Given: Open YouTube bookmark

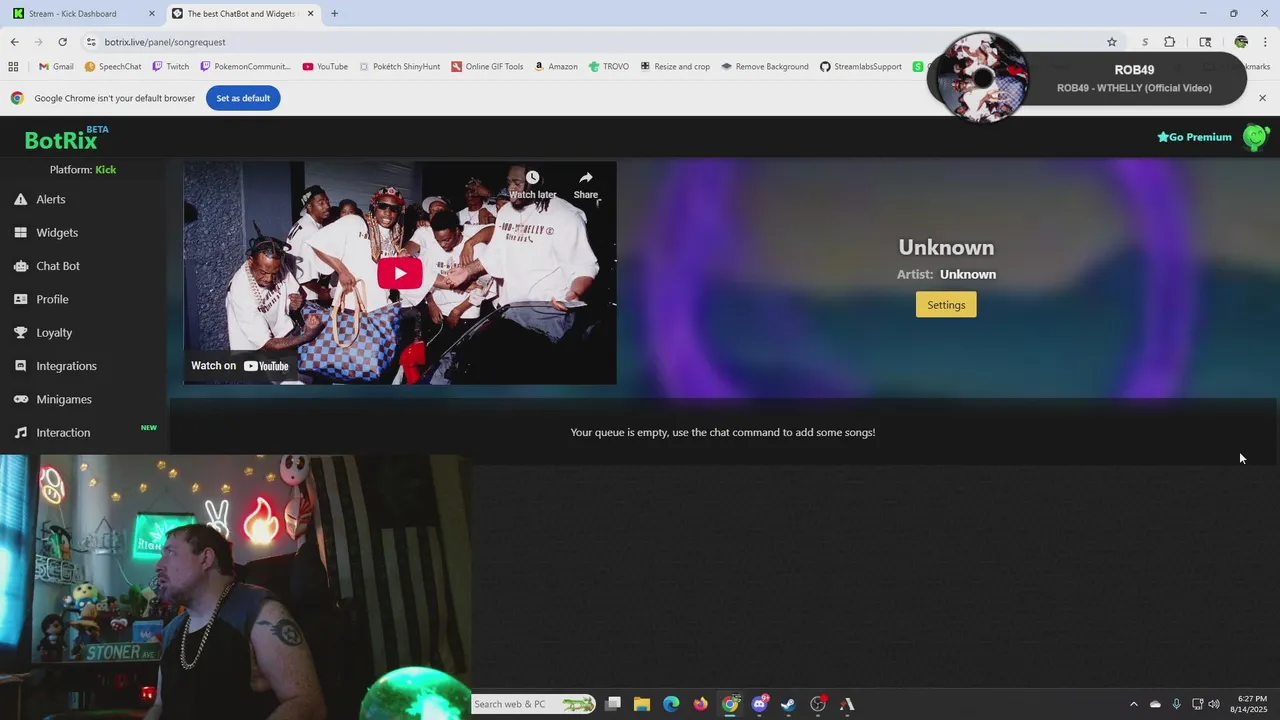Looking at the screenshot, I should (x=325, y=67).
